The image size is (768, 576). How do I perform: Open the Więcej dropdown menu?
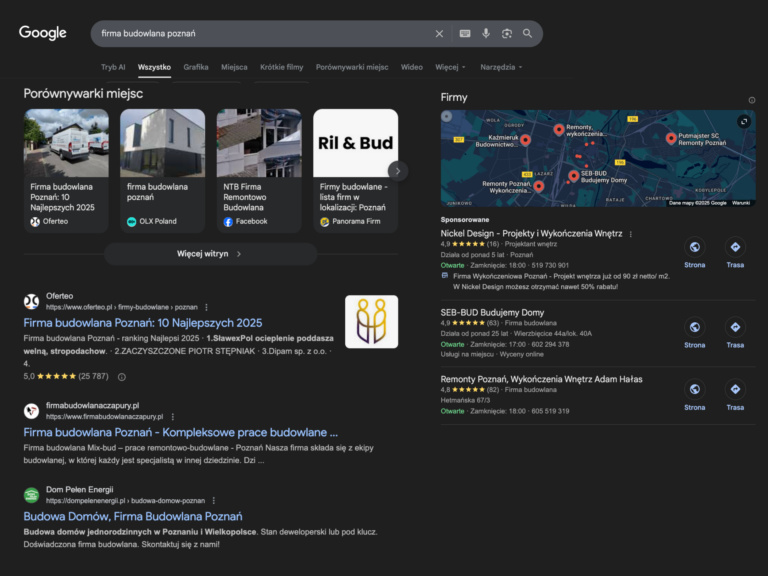450,67
